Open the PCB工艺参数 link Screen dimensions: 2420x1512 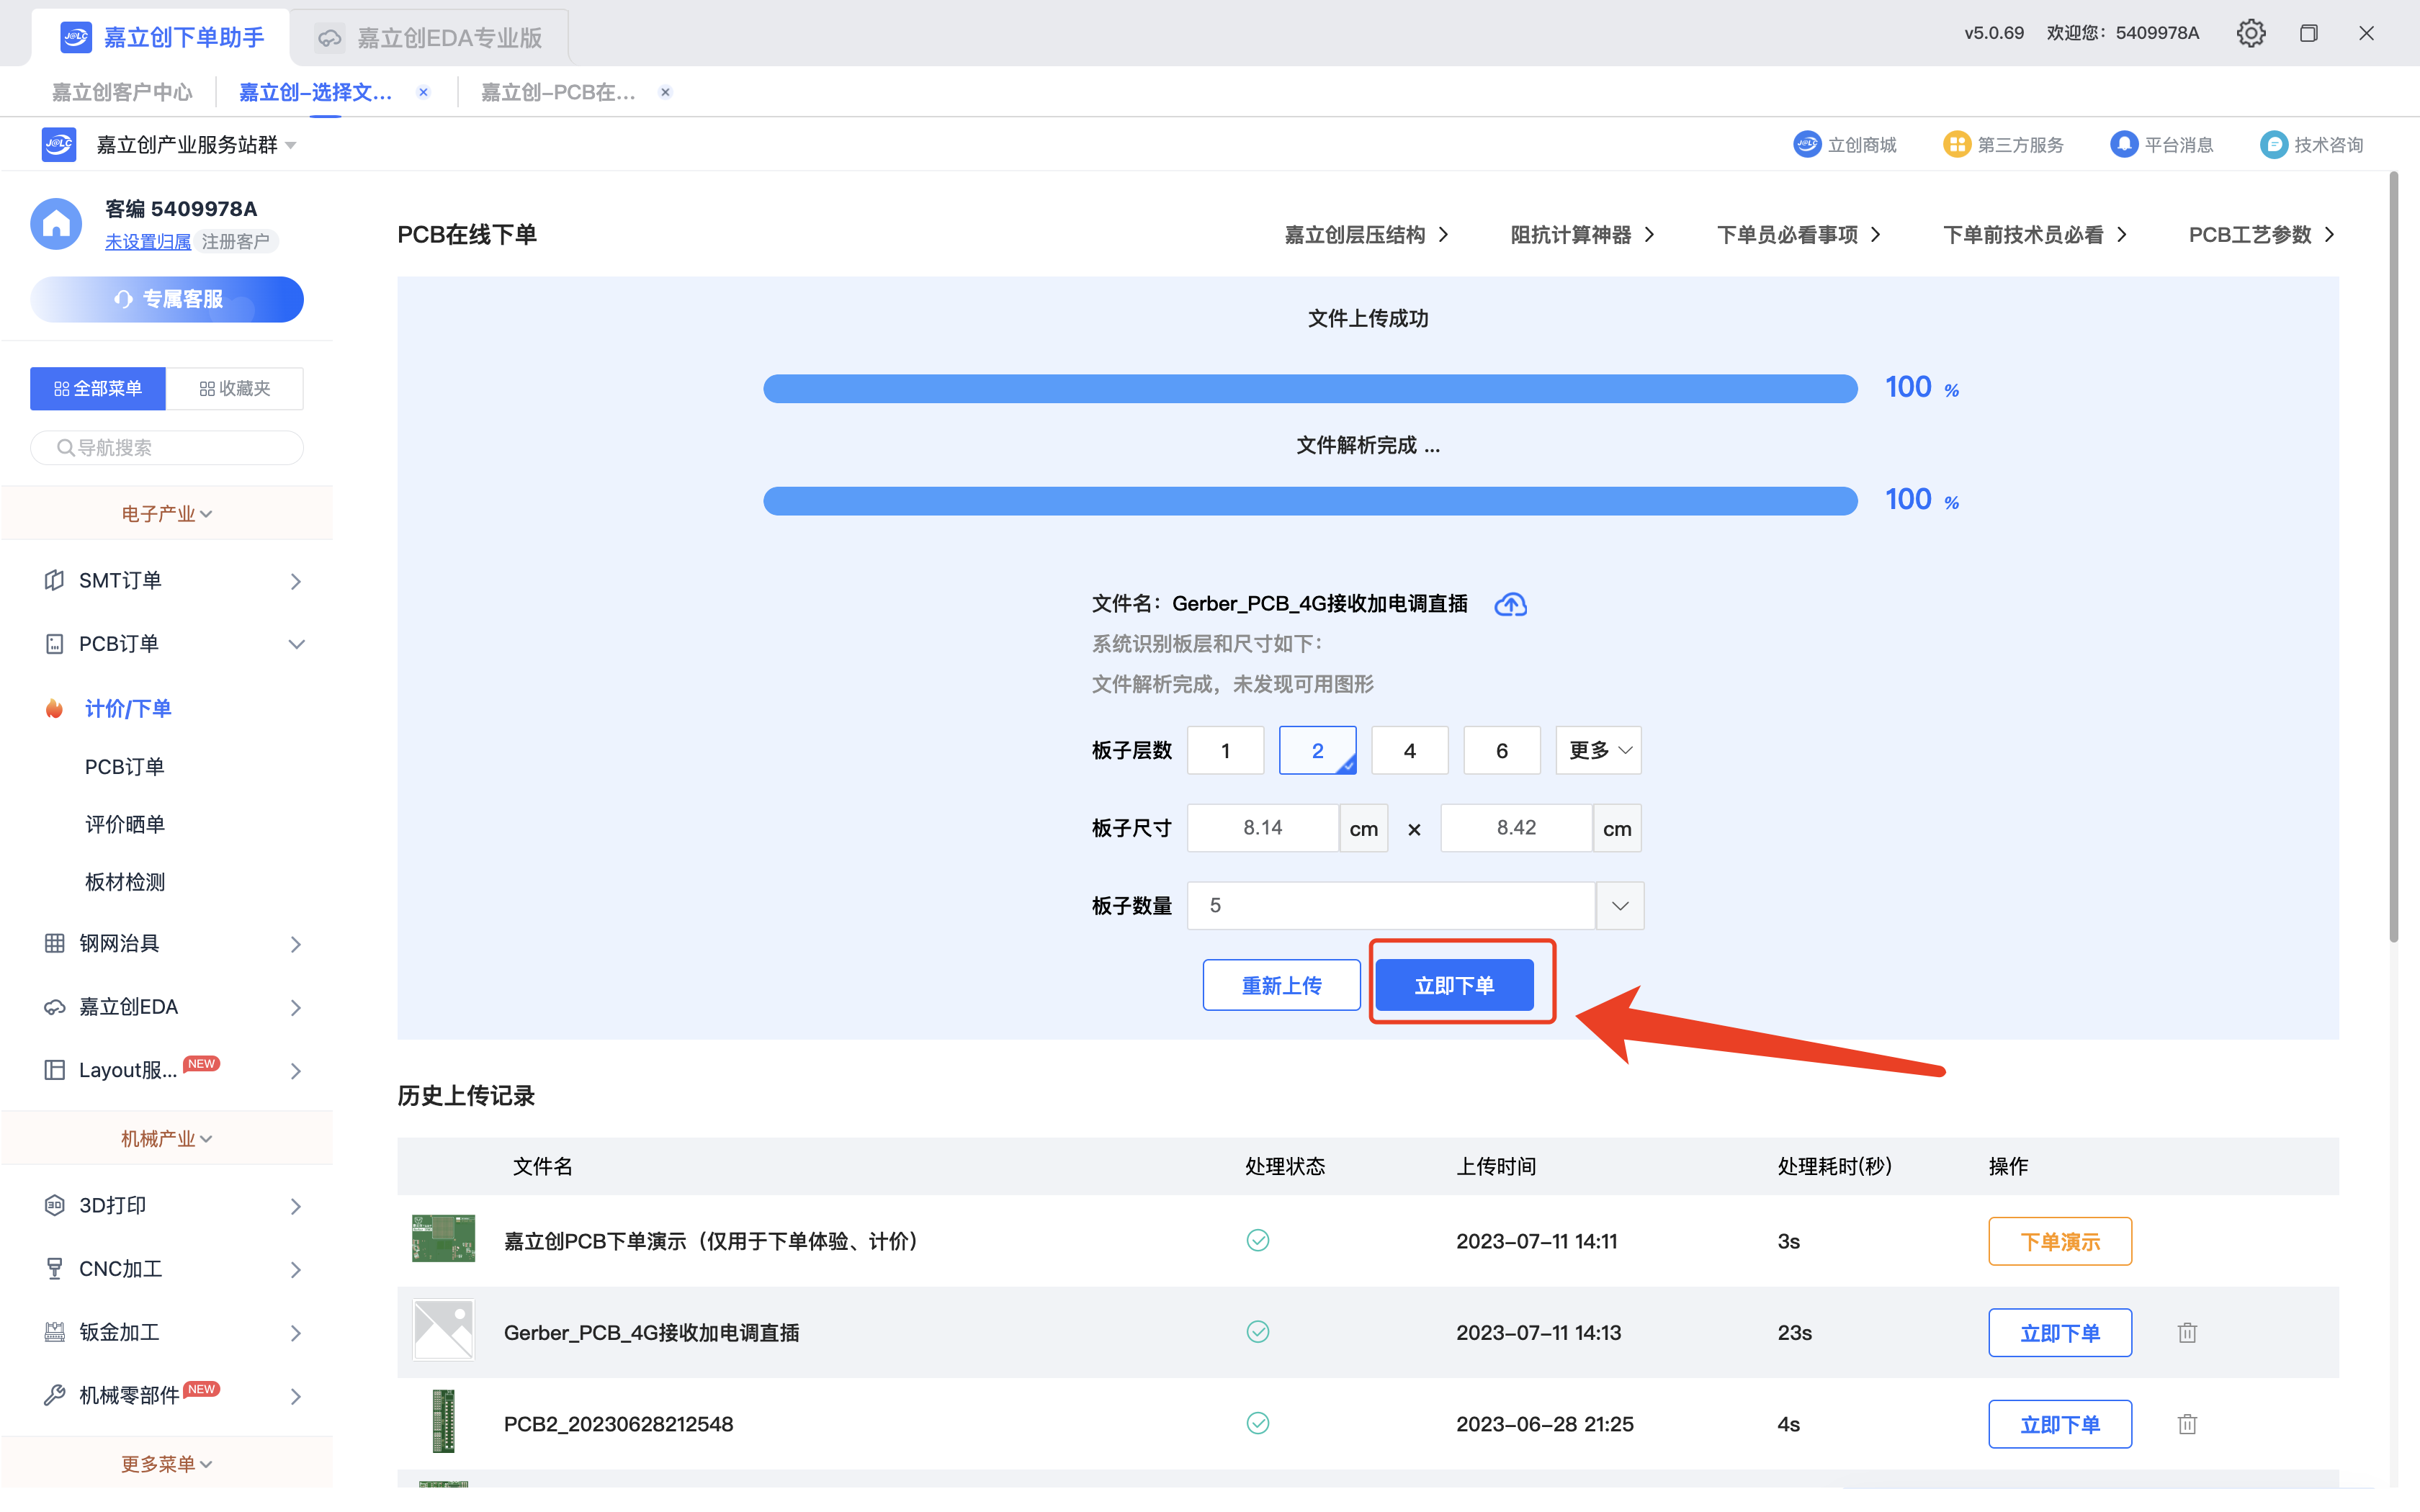coord(2262,235)
